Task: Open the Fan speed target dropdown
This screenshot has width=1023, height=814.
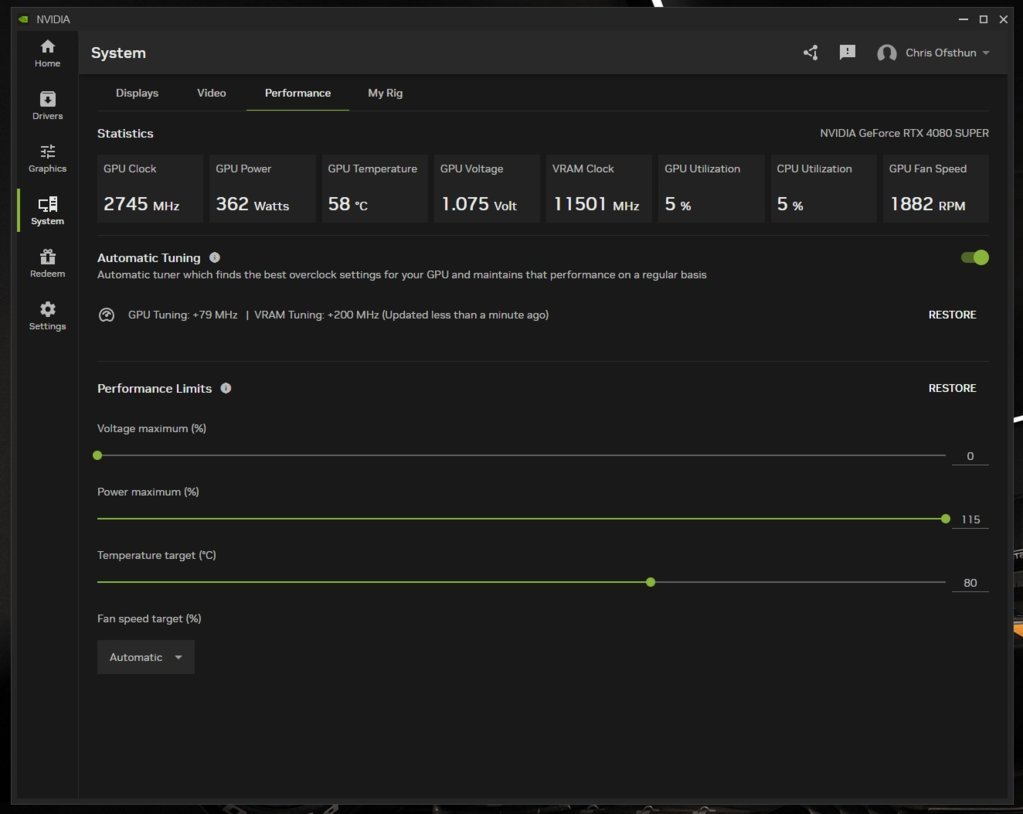Action: click(145, 657)
